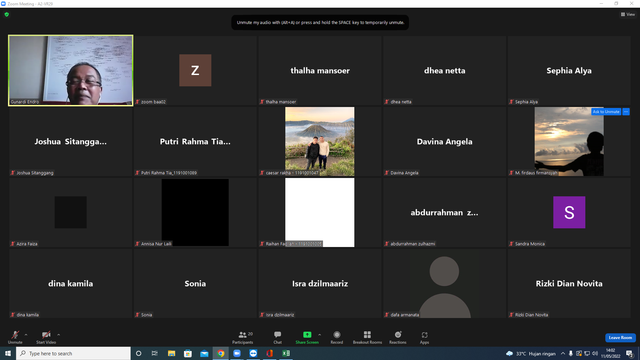
Task: Open audio options arrow beside Unmute
Action: (x=26, y=335)
